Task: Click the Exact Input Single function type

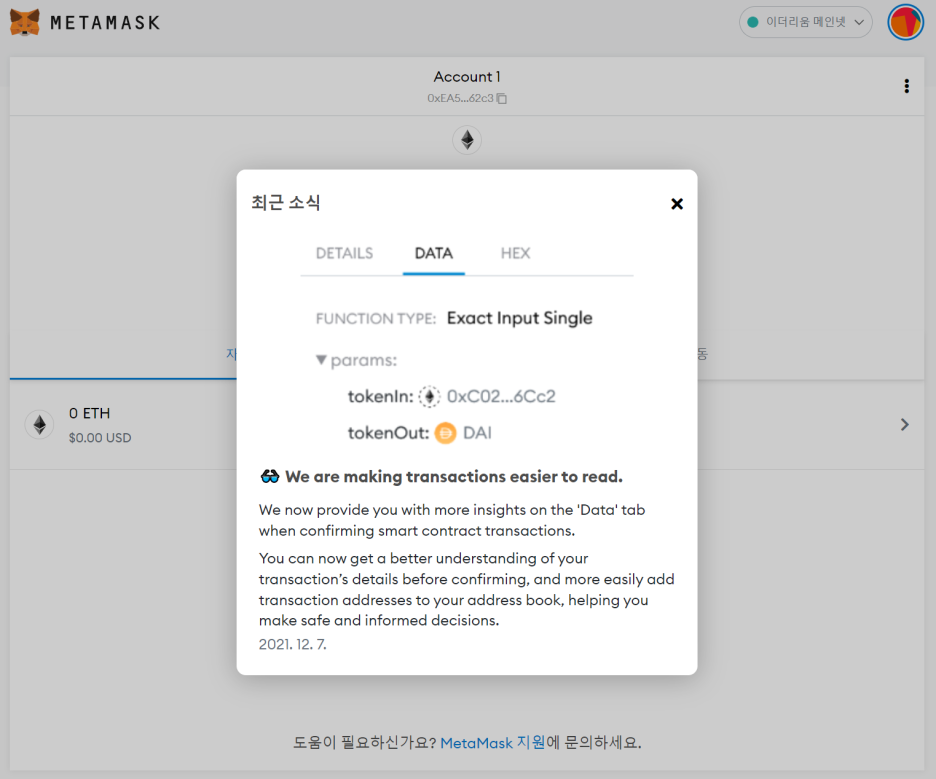Action: pyautogui.click(x=519, y=318)
